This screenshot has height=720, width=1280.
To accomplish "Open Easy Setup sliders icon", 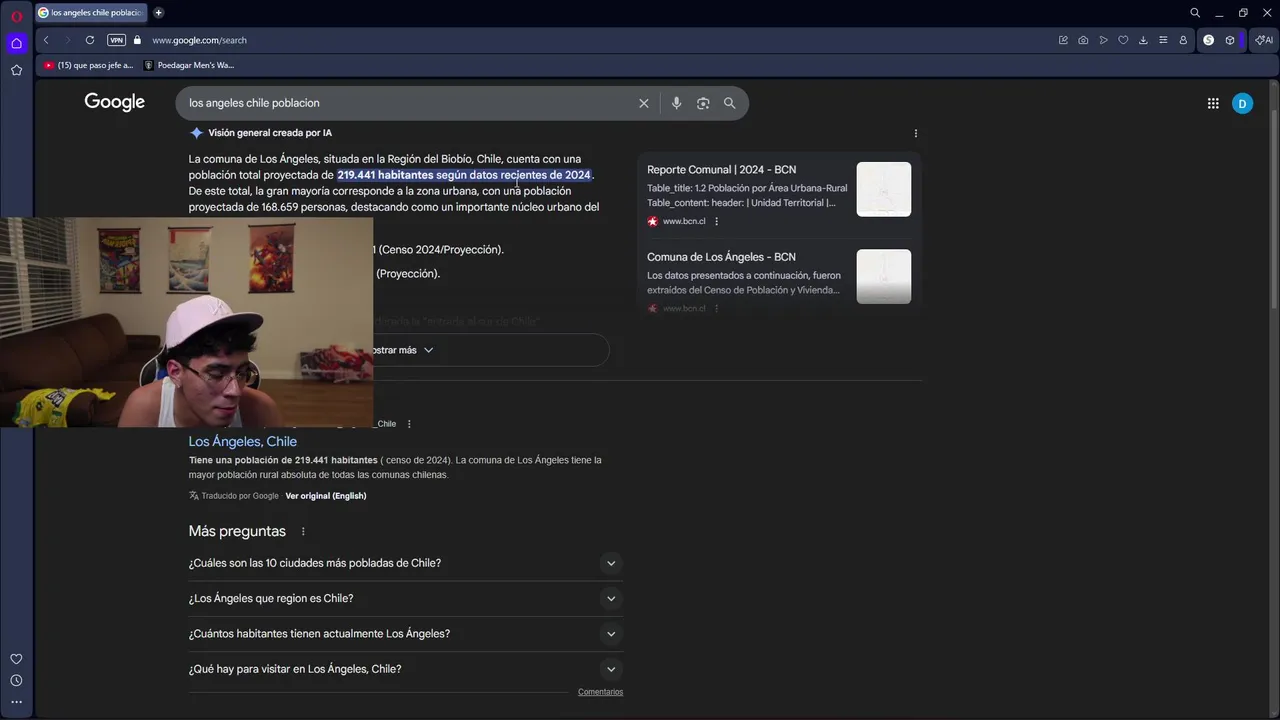I will click(x=1163, y=40).
